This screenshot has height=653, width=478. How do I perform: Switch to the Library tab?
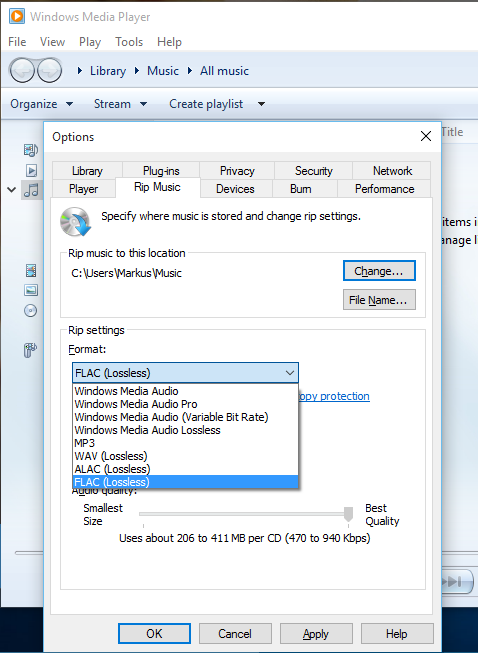(x=87, y=171)
